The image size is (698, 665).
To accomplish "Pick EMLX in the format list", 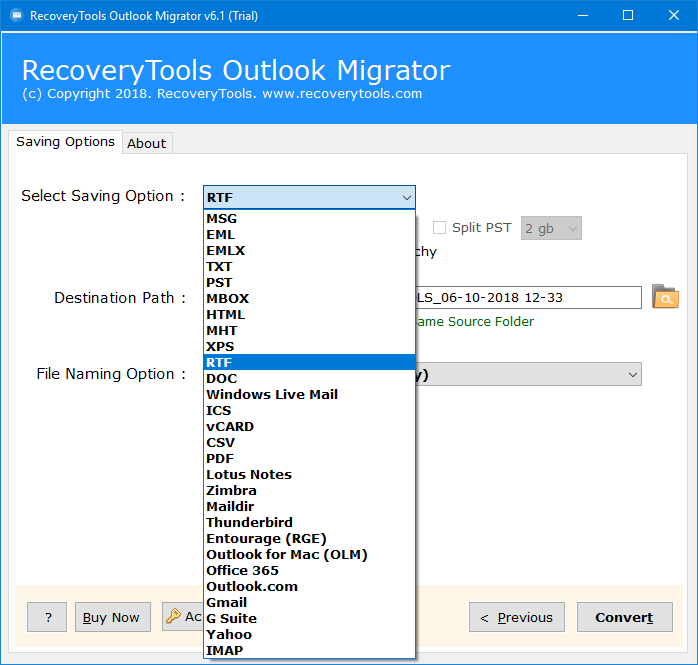I will click(309, 251).
